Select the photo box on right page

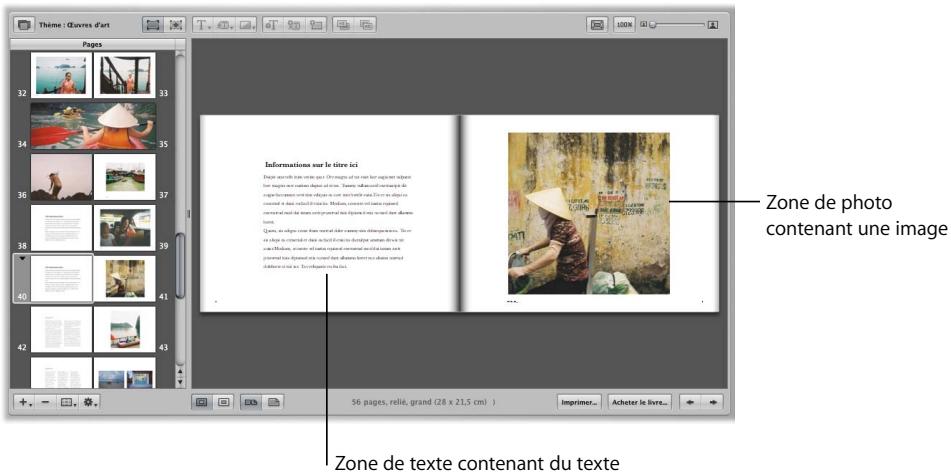coord(588,213)
